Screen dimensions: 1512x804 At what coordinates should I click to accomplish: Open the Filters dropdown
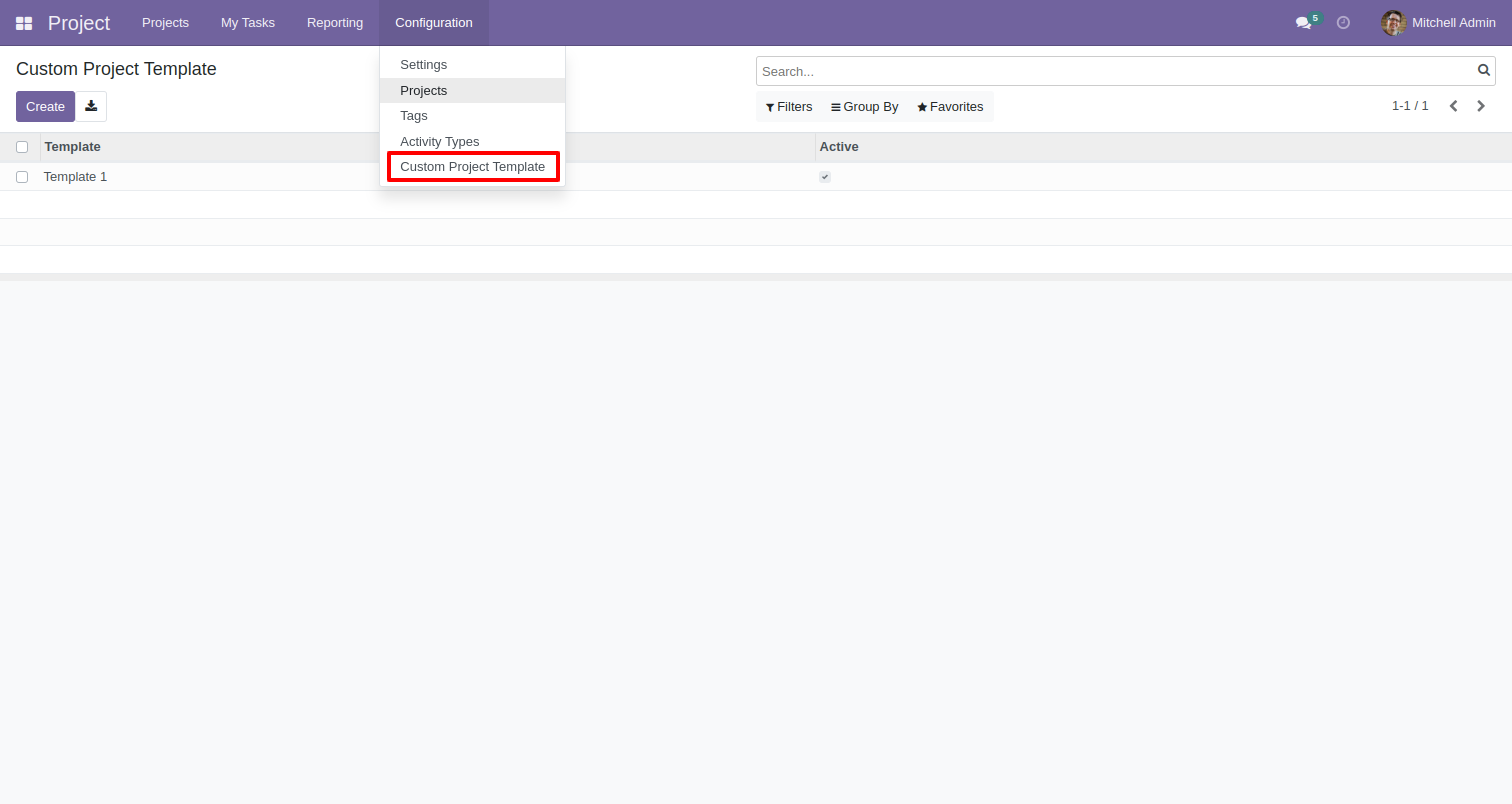click(789, 107)
